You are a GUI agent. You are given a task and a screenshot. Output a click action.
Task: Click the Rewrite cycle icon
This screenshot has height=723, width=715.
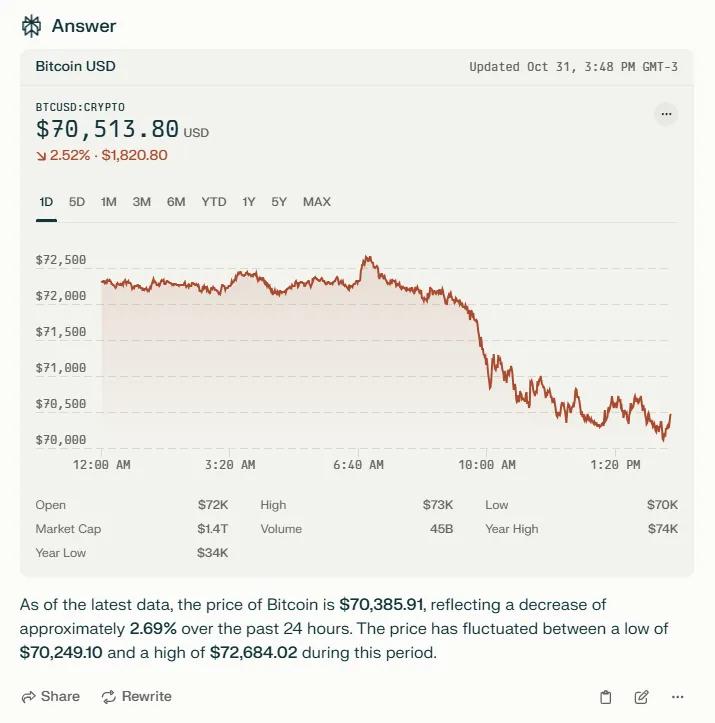coord(108,696)
